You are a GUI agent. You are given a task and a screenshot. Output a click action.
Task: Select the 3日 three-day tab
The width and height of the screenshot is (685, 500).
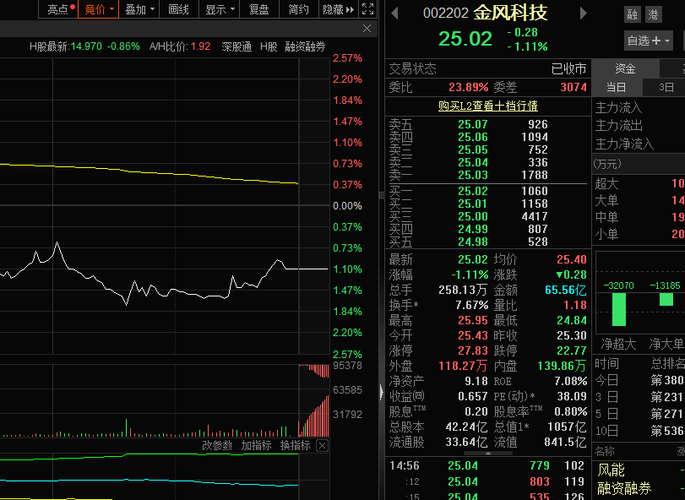click(666, 87)
